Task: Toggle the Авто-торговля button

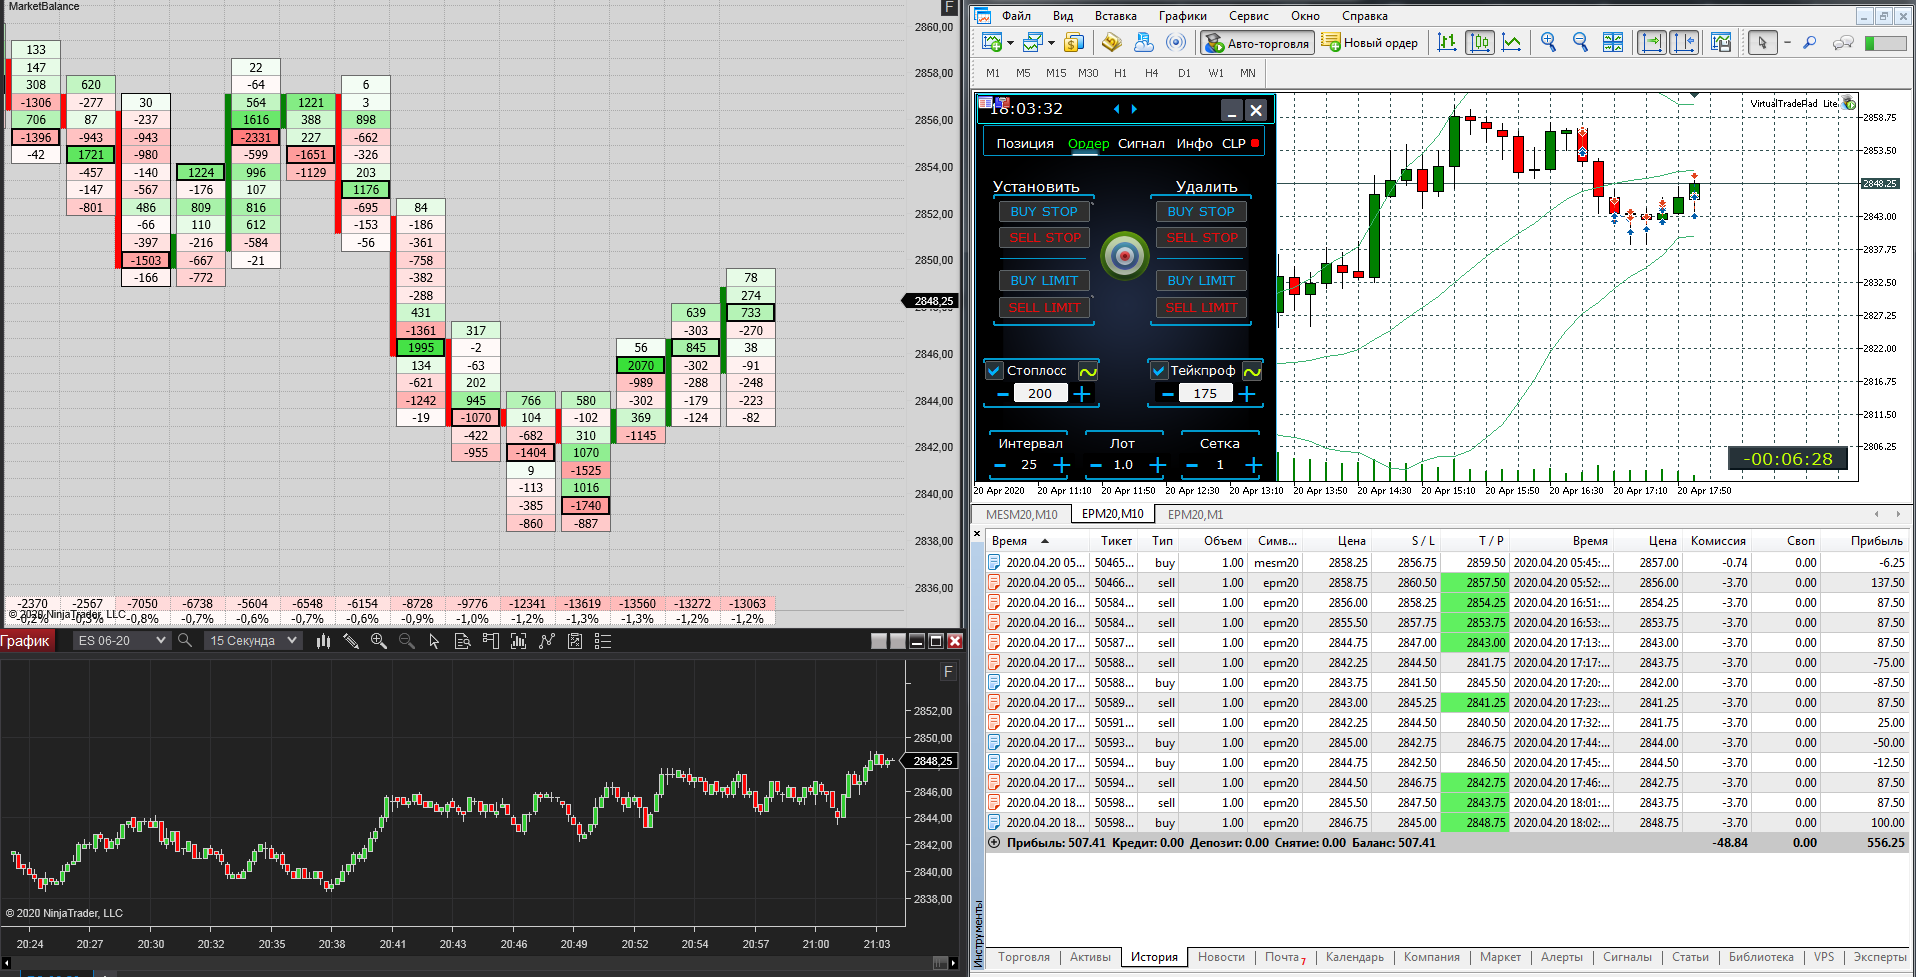Action: click(1258, 43)
